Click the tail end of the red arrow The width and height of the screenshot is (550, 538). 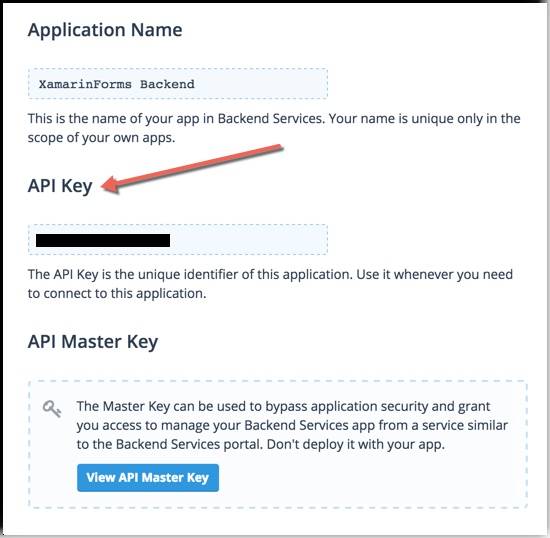pos(277,147)
